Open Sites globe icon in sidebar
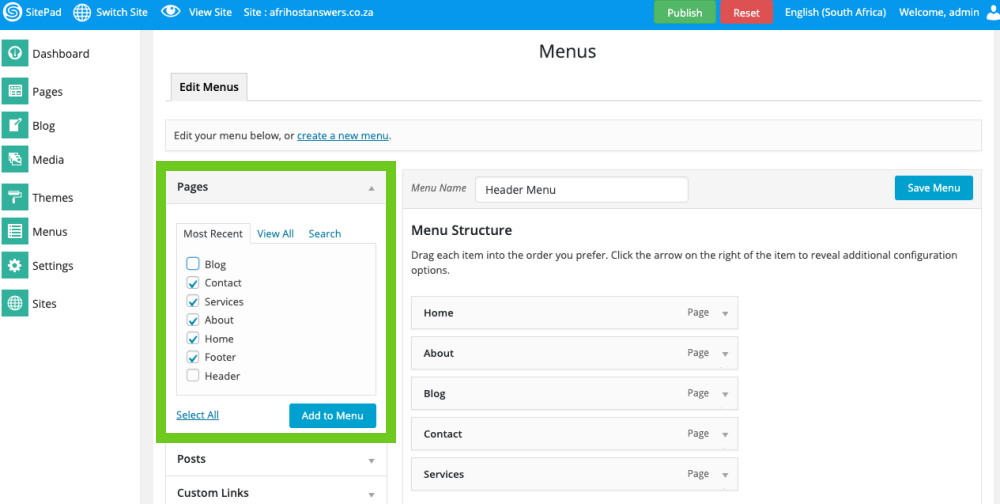This screenshot has width=1000, height=504. (15, 303)
